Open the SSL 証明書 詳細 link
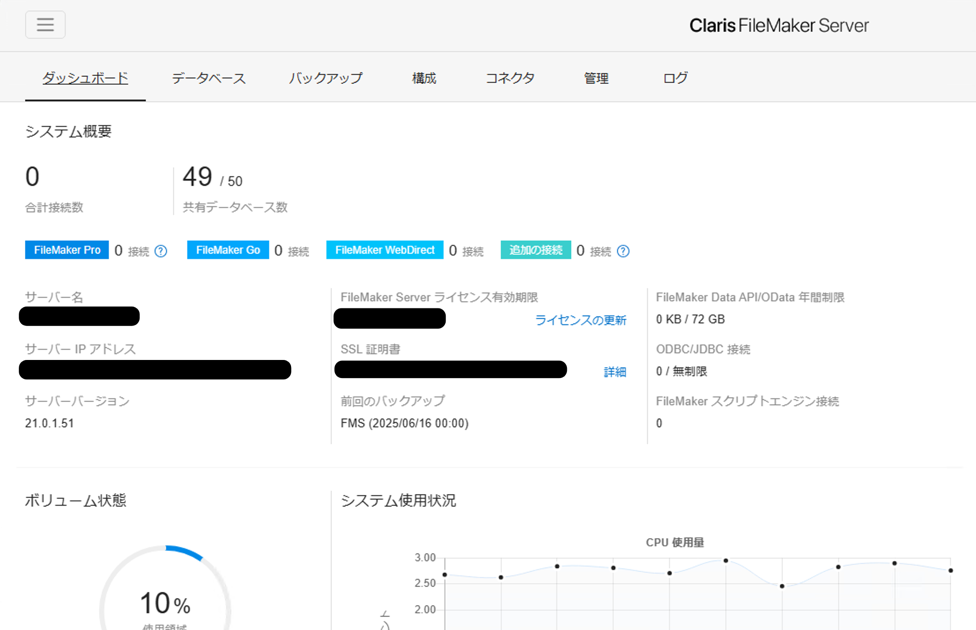 (x=615, y=372)
